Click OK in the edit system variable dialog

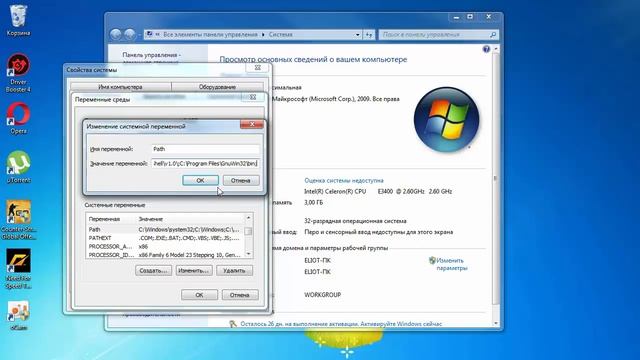pos(200,180)
